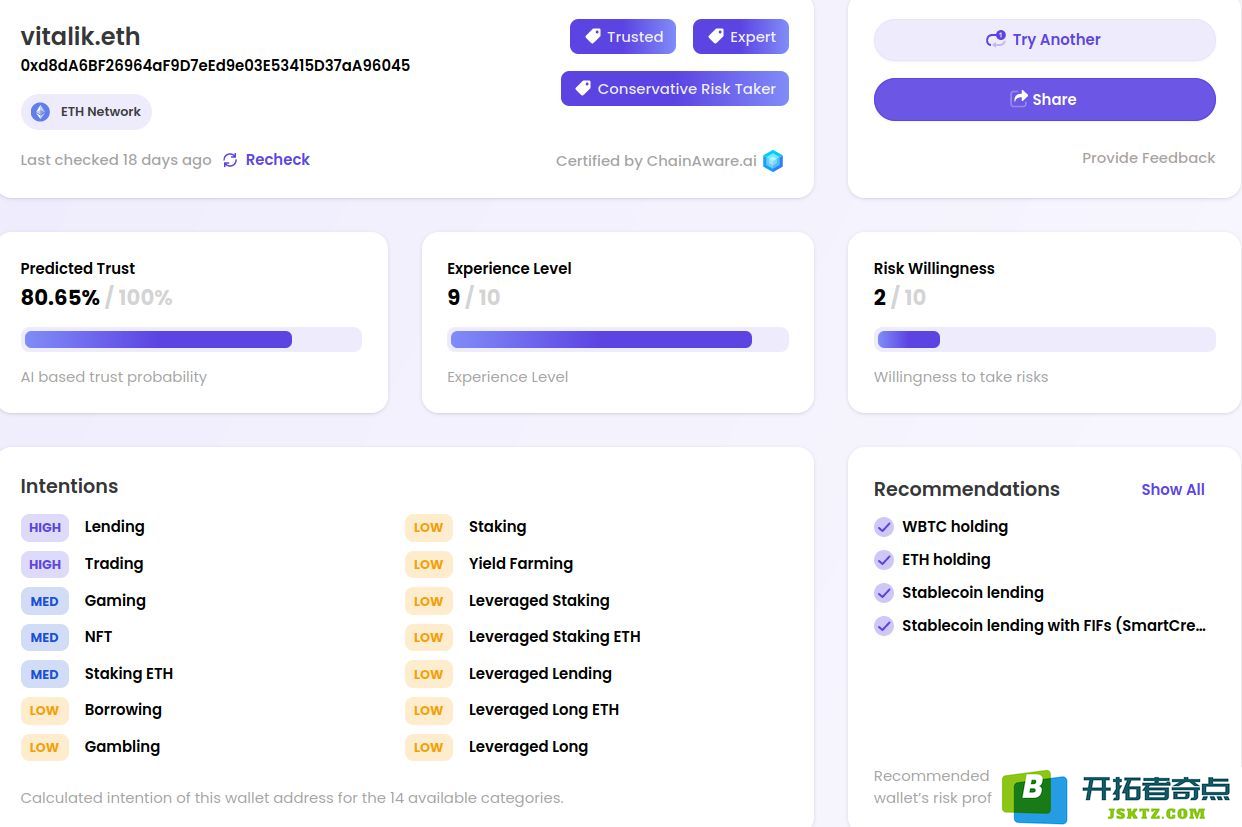Click the Ethereum logo in ETH Network badge
Image resolution: width=1242 pixels, height=827 pixels.
[x=40, y=112]
